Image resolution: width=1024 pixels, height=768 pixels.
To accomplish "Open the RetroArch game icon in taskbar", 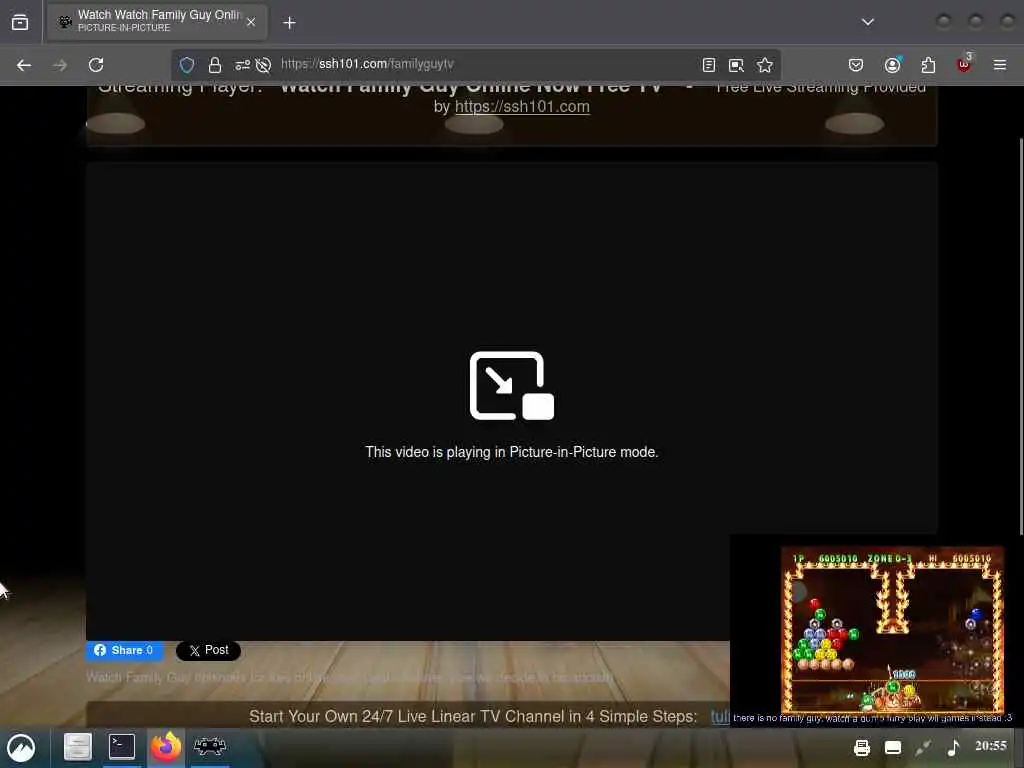I will [x=210, y=746].
